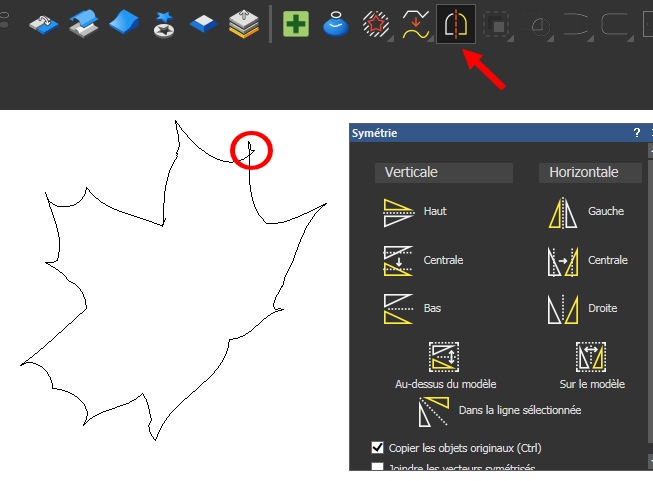Select the red star on hatched circle icon
The height and width of the screenshot is (481, 653).
click(x=376, y=24)
